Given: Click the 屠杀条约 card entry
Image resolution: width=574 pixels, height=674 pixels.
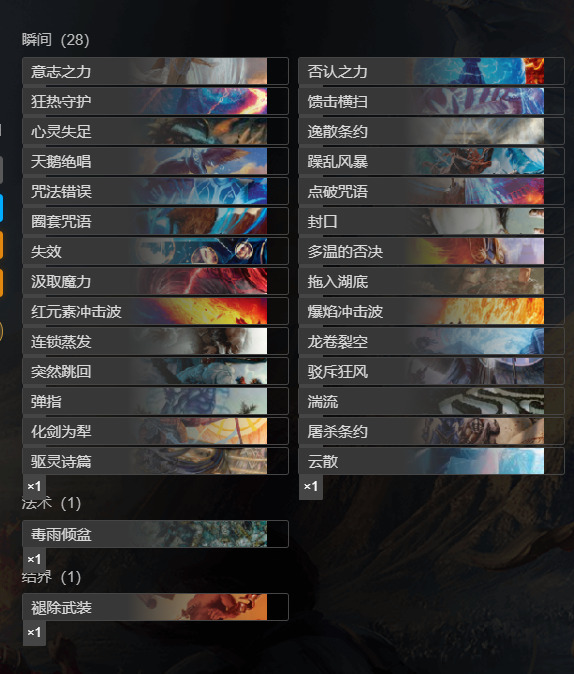Looking at the screenshot, I should 431,431.
